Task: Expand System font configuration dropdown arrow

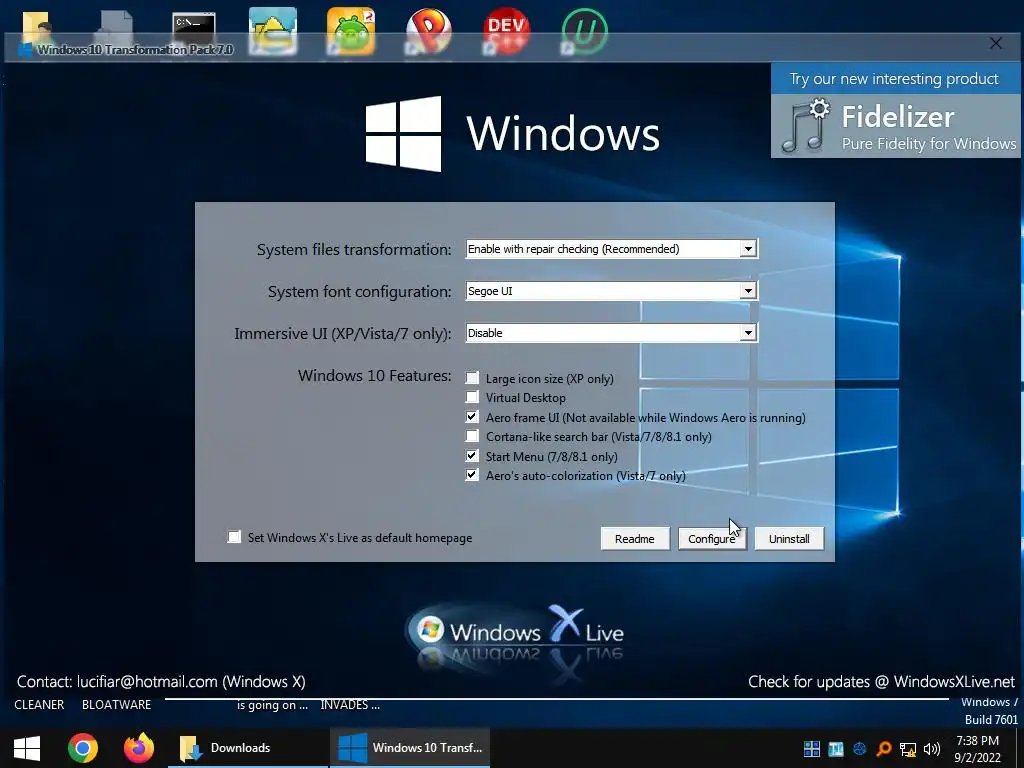Action: (748, 291)
